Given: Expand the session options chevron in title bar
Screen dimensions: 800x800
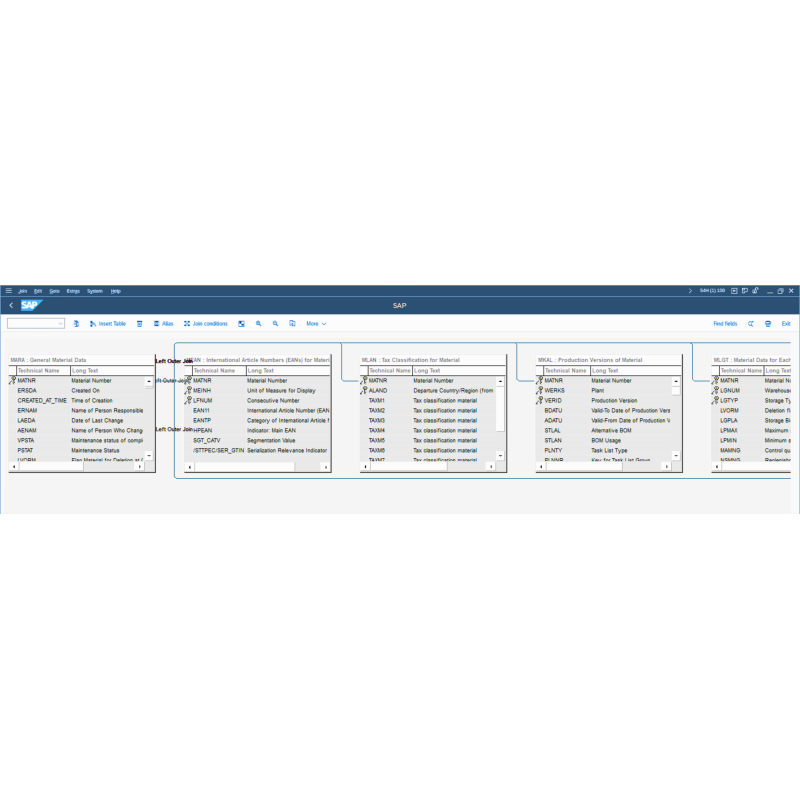Looking at the screenshot, I should tap(690, 290).
